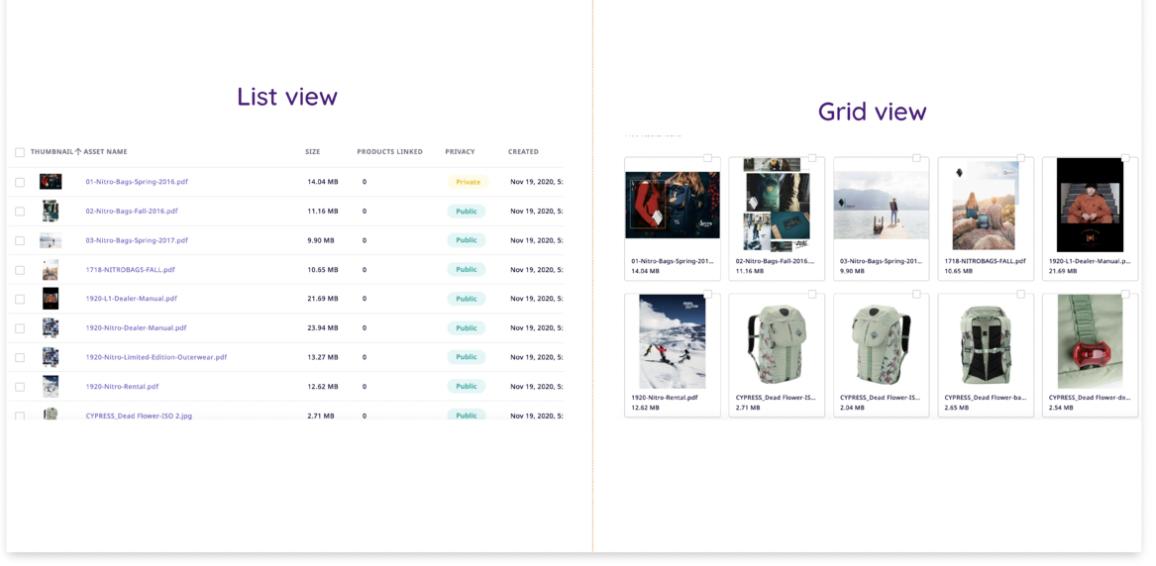Open grid thumbnail of 1920-L1-Dealer-Manual

coord(1090,204)
